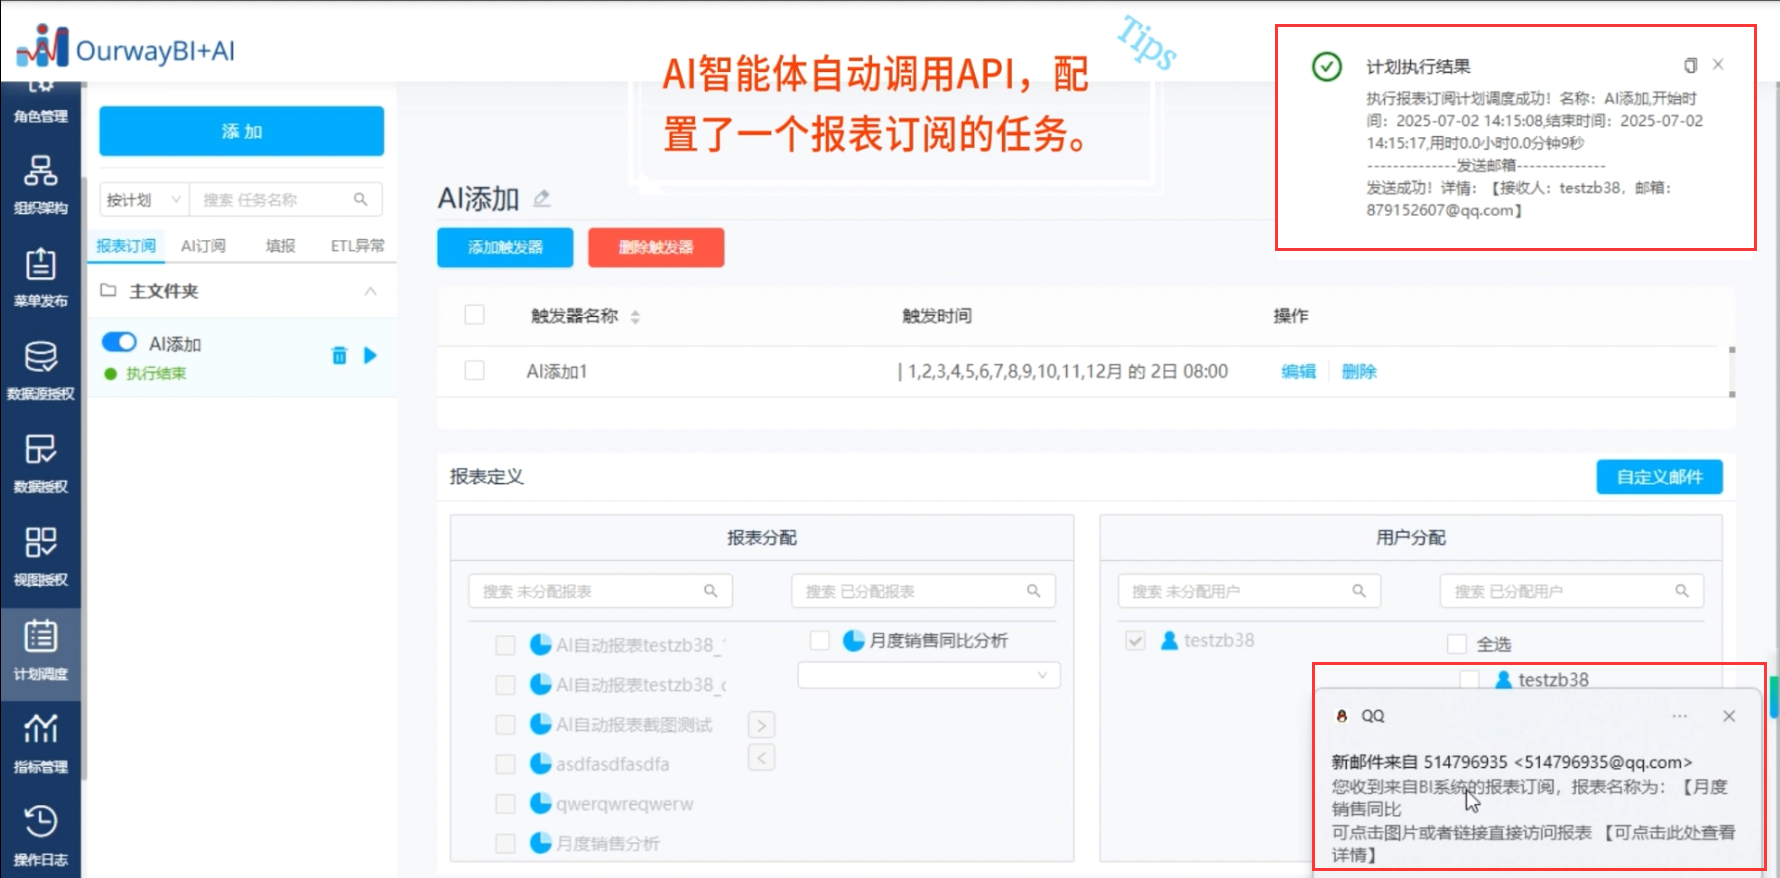Open 组织架构 in the sidebar

tap(40, 184)
